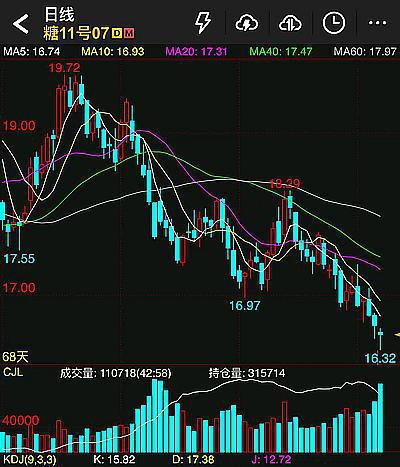400x467 pixels.
Task: Tap the back arrow icon
Action: (21, 24)
